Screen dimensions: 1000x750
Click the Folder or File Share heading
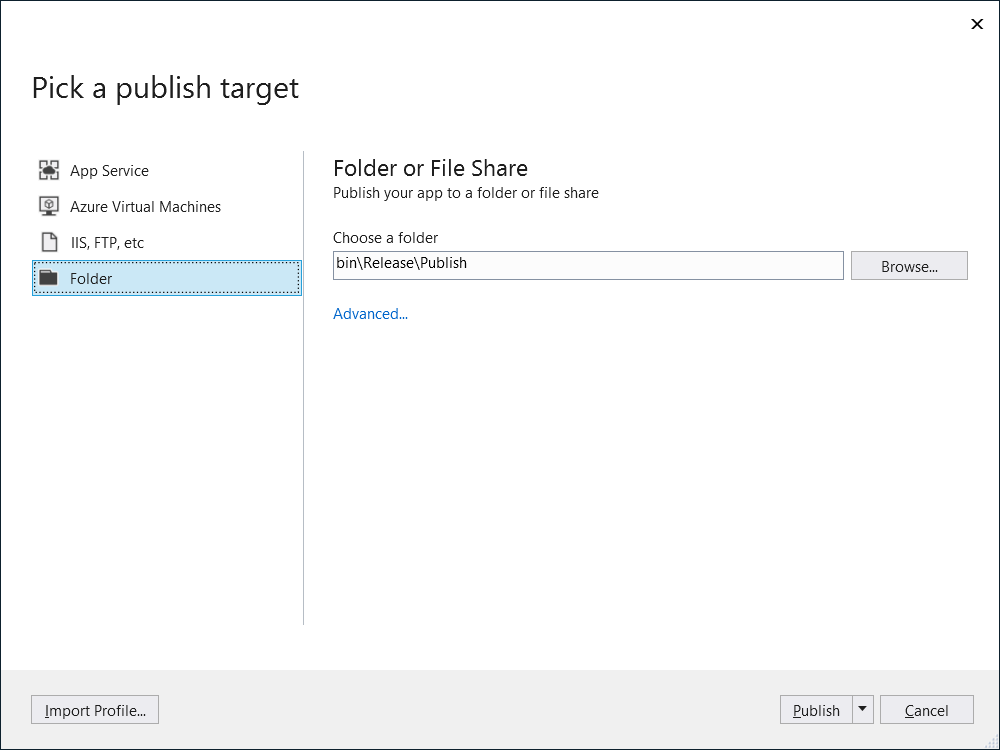pos(430,168)
